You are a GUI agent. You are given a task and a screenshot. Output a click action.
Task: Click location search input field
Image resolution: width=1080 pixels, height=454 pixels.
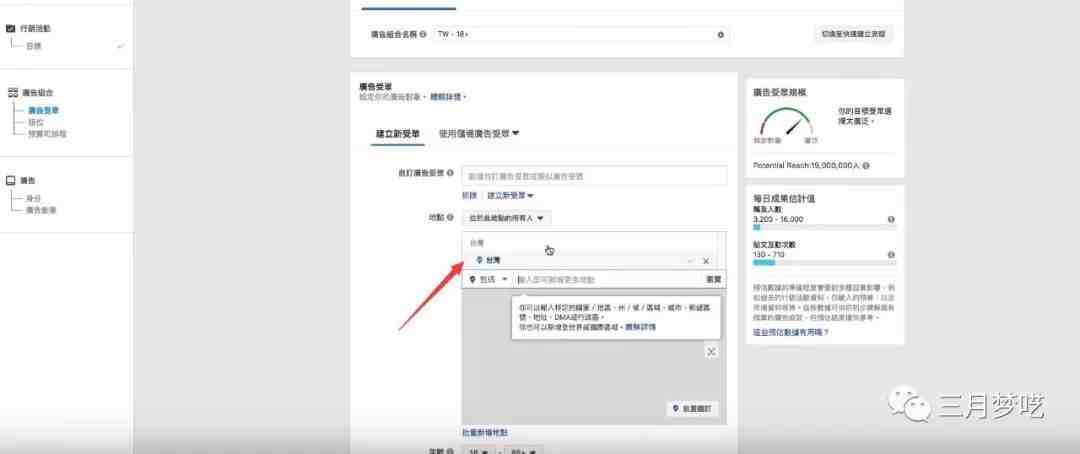[x=607, y=280]
